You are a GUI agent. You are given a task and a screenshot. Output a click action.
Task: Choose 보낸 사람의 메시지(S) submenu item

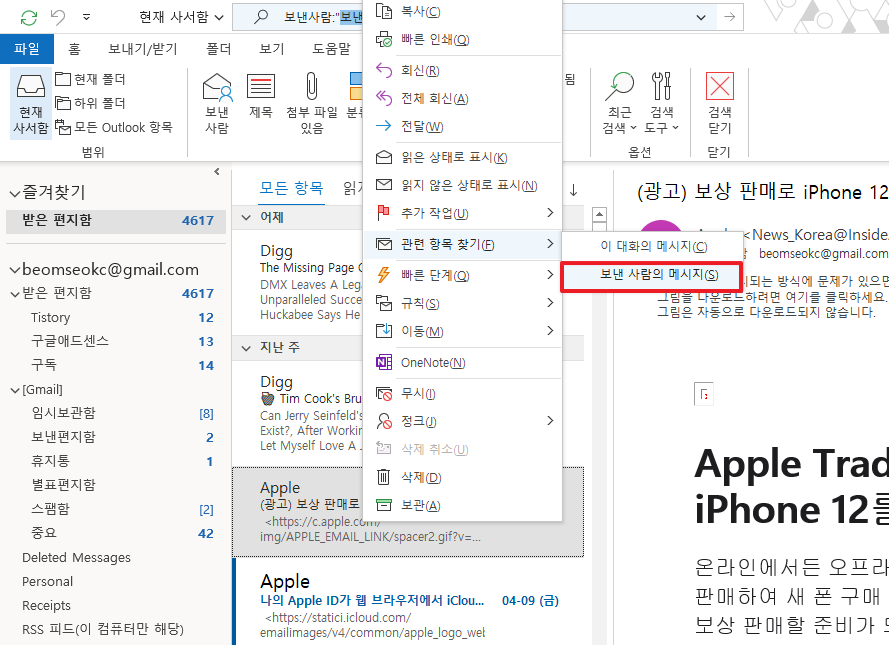point(651,276)
